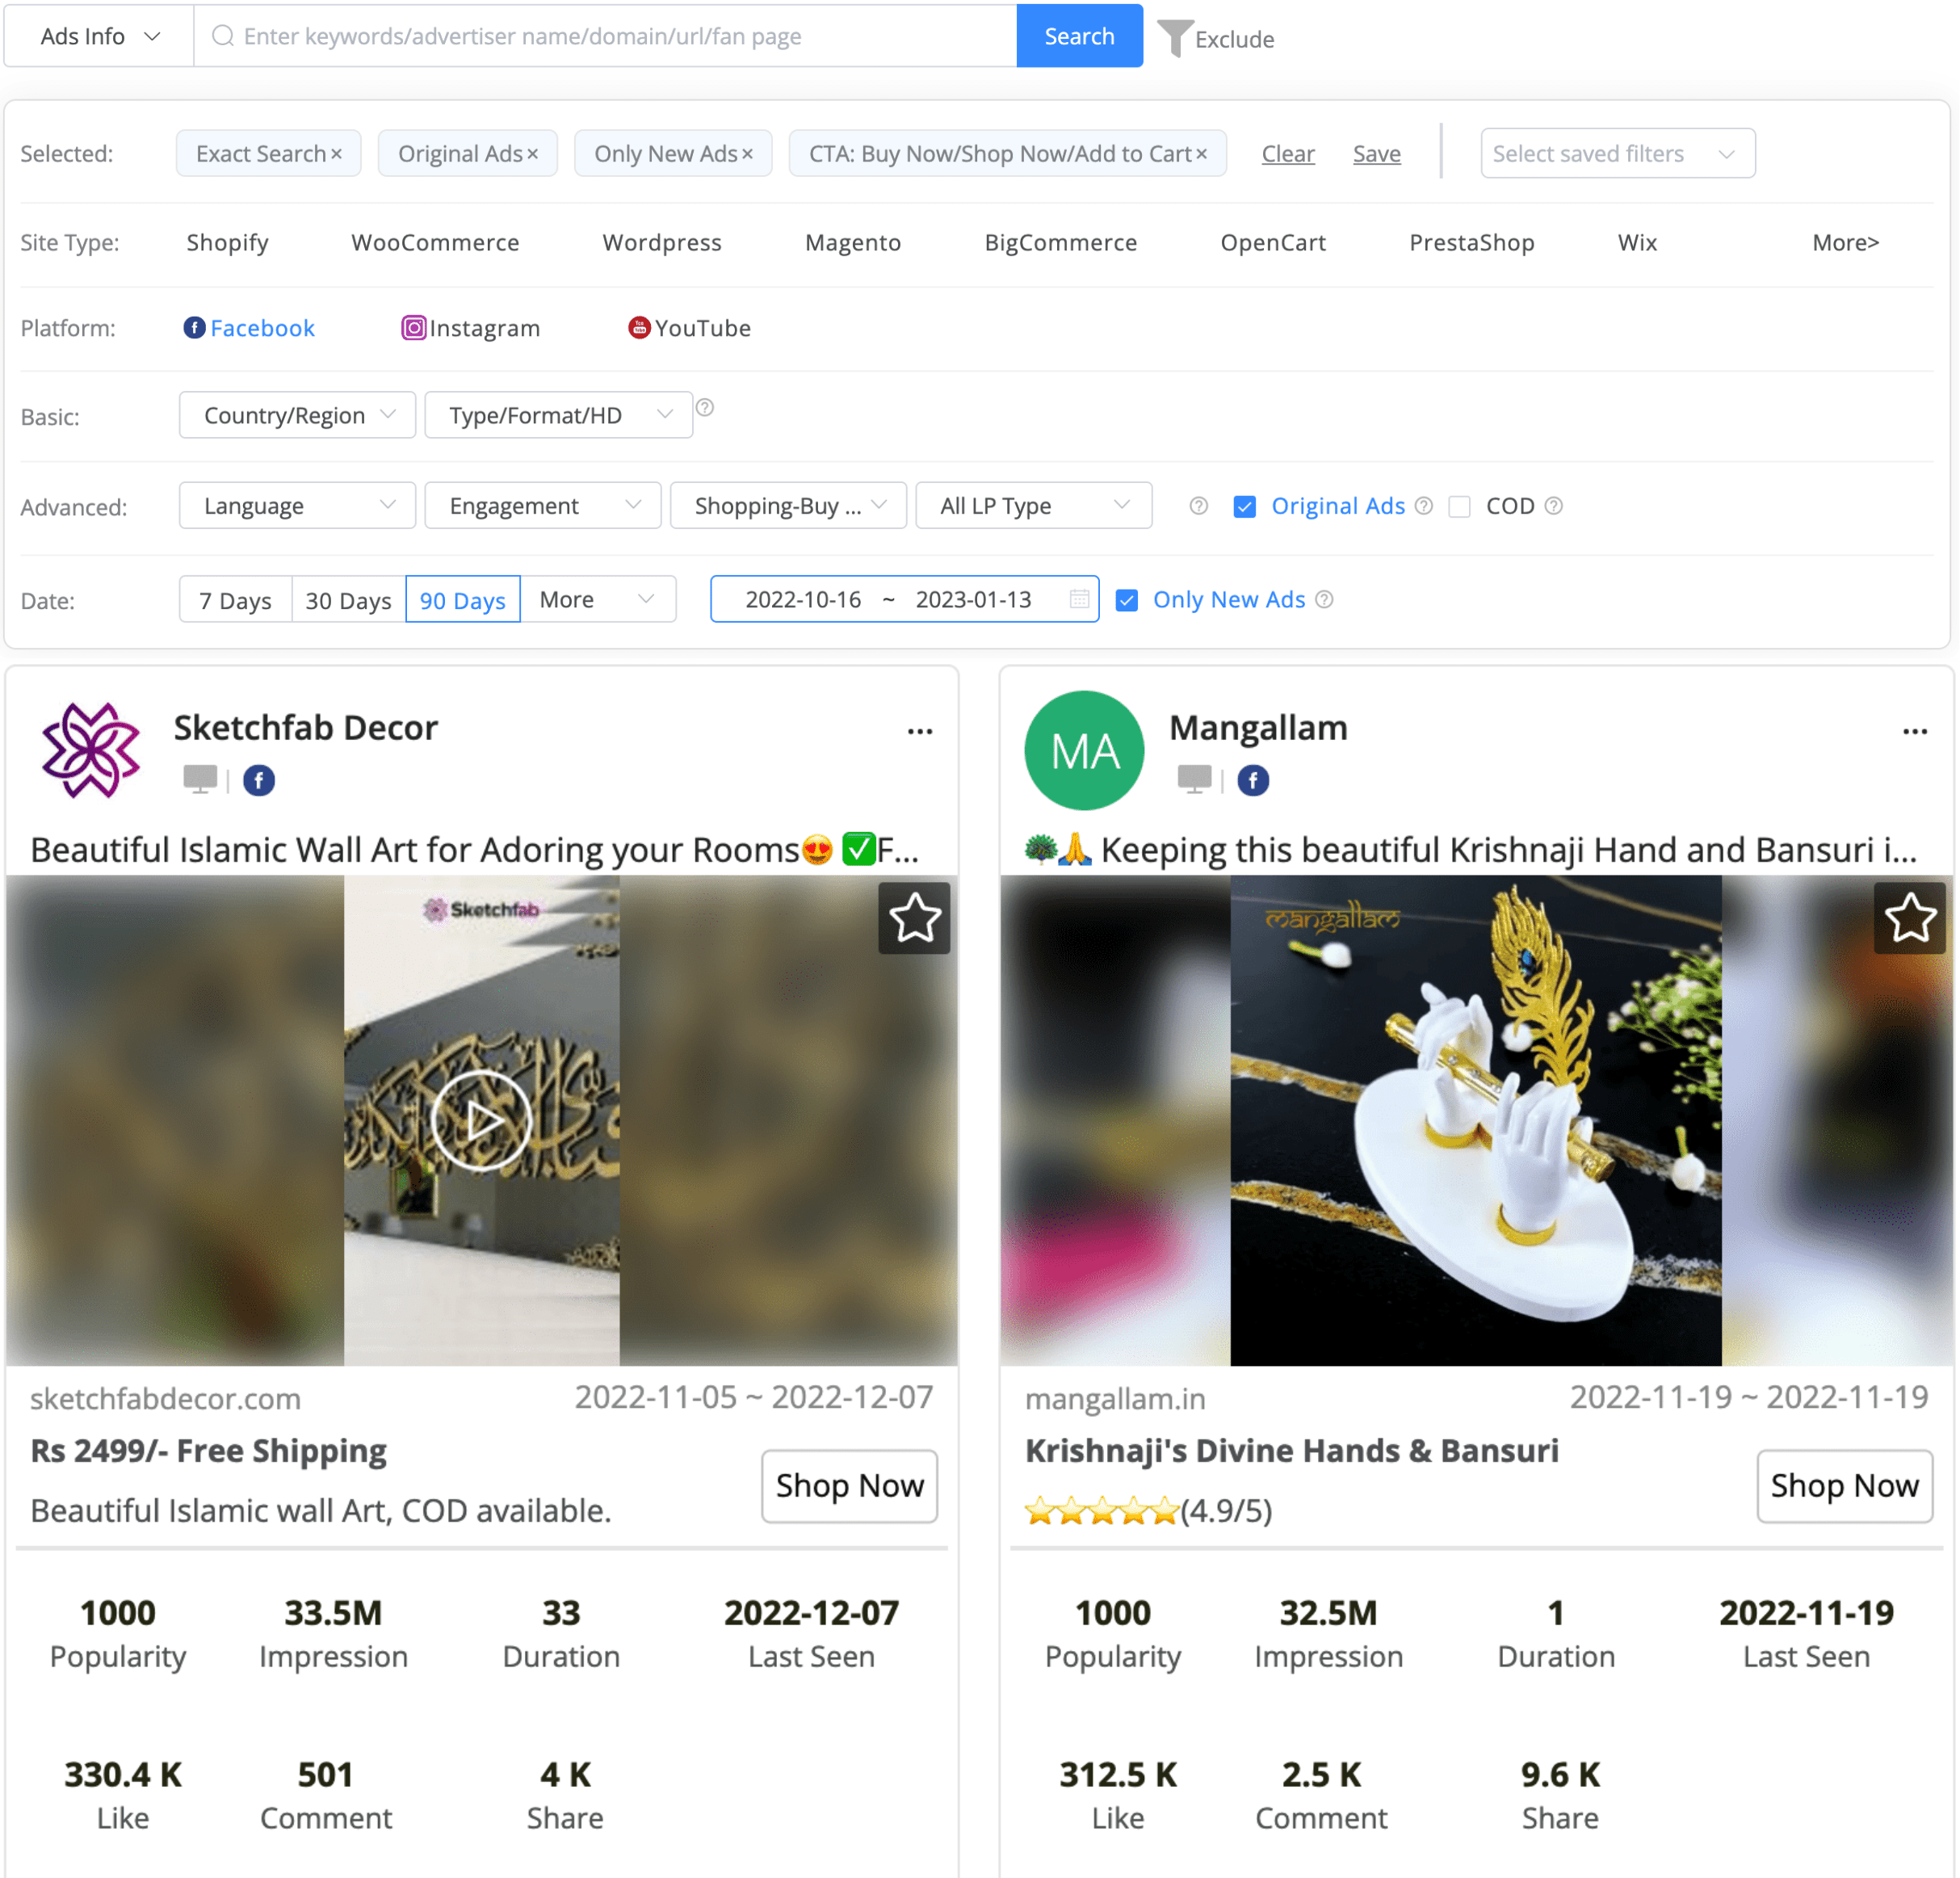Click the Instagram platform icon
This screenshot has width=1960, height=1878.
(413, 328)
